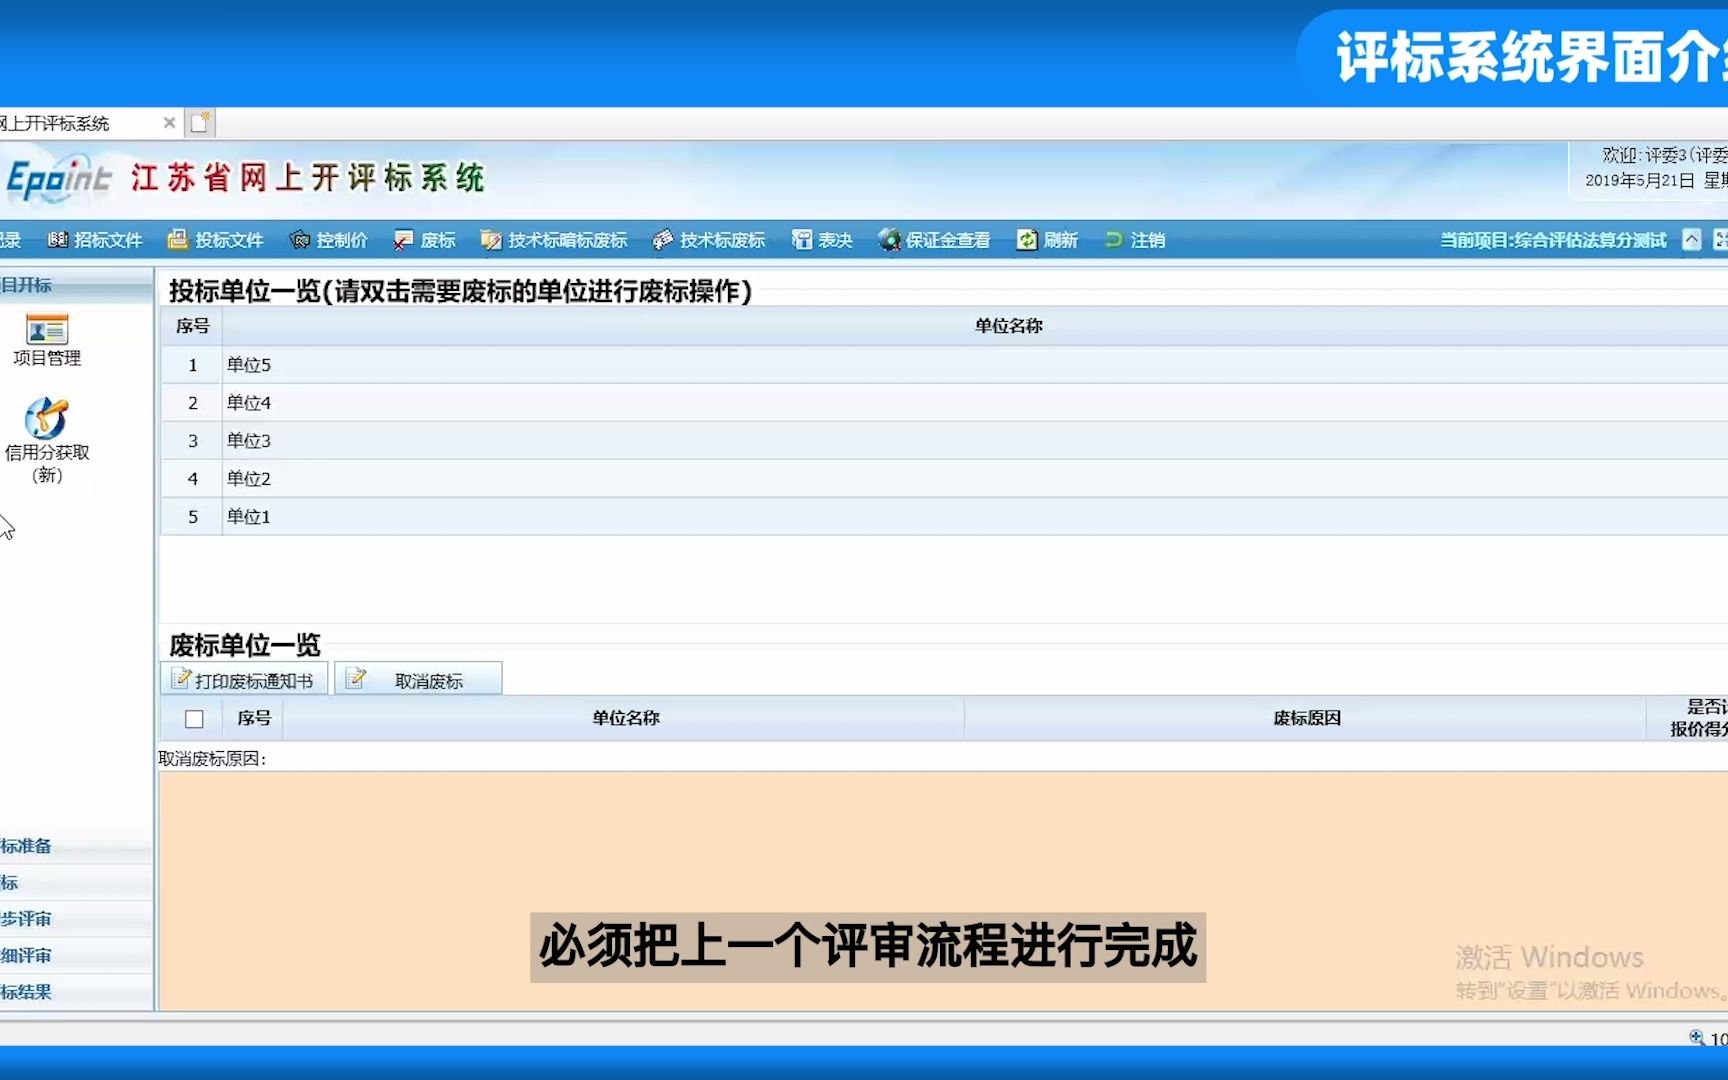Open 控制价 in the toolbar
This screenshot has width=1728, height=1080.
(x=329, y=240)
